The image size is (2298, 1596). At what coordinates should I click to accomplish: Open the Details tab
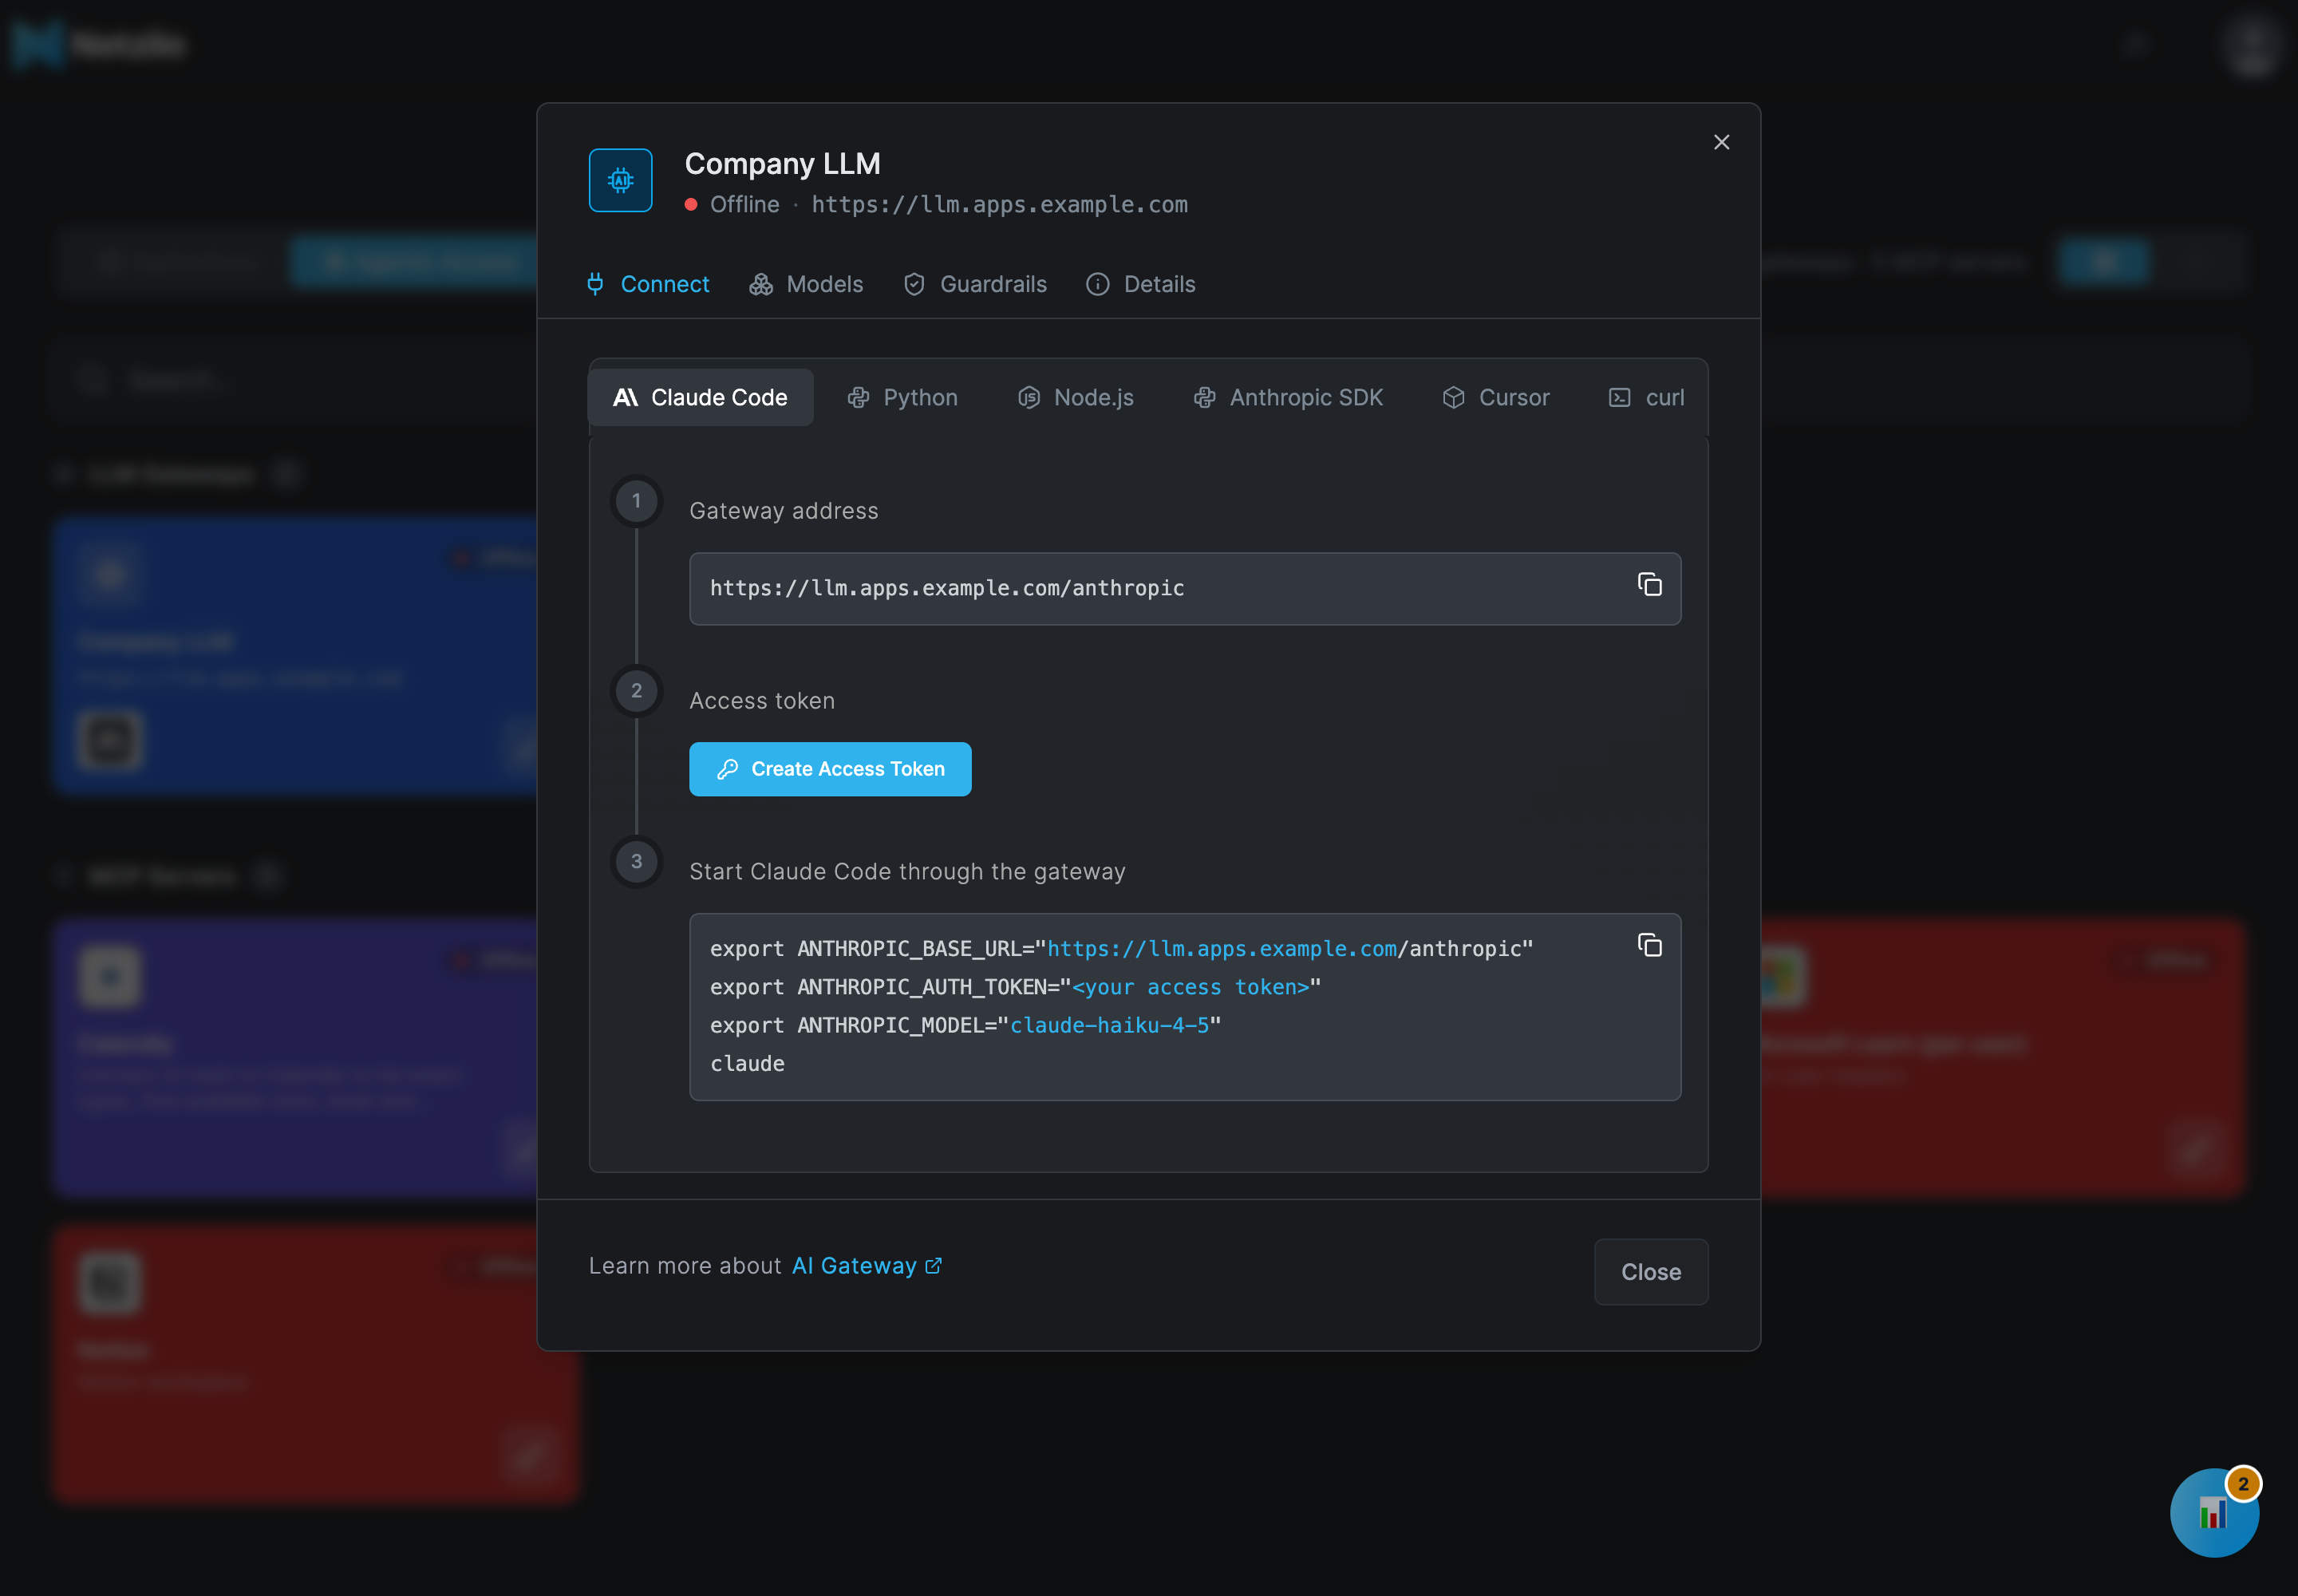point(1141,284)
